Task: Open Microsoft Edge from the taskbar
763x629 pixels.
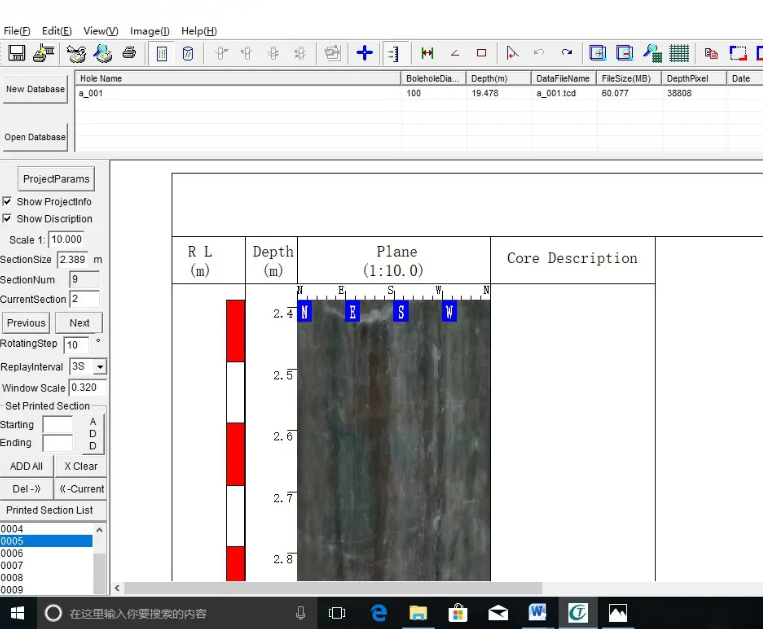Action: [x=379, y=612]
